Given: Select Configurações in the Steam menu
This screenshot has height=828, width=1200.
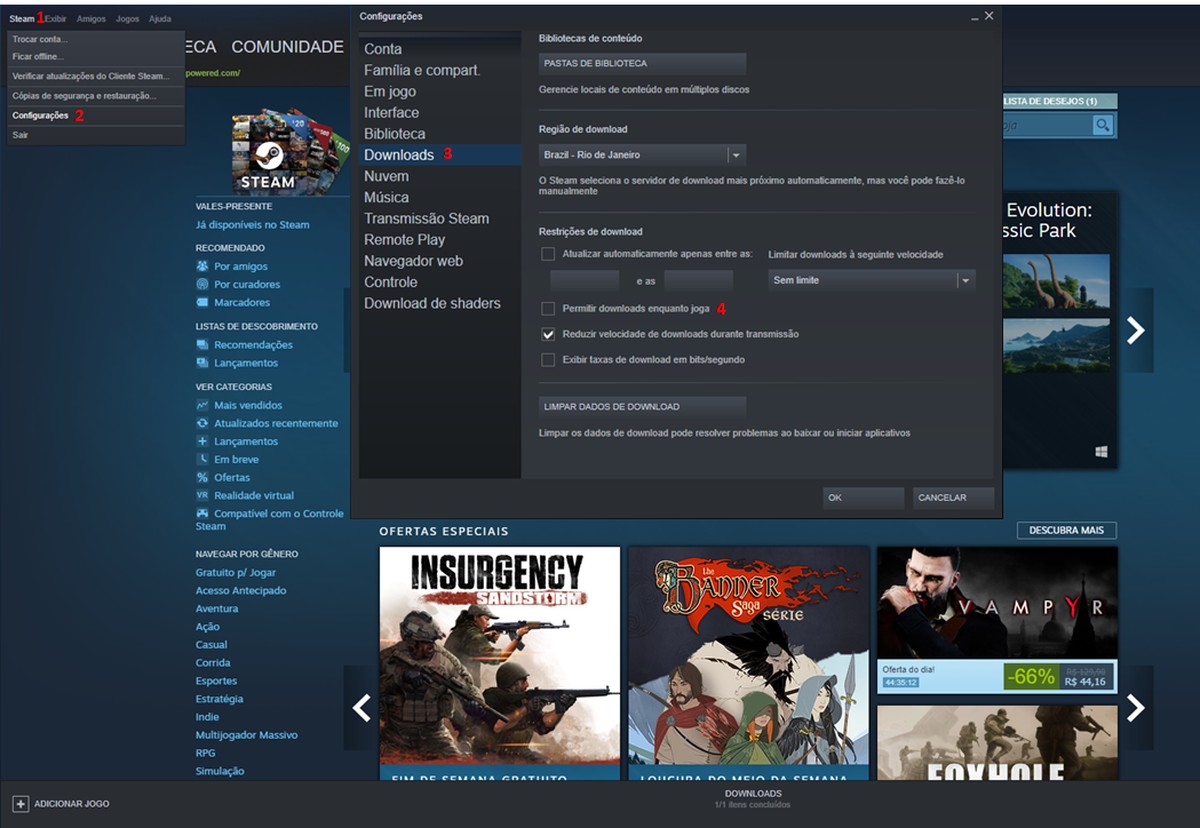Looking at the screenshot, I should (96, 115).
